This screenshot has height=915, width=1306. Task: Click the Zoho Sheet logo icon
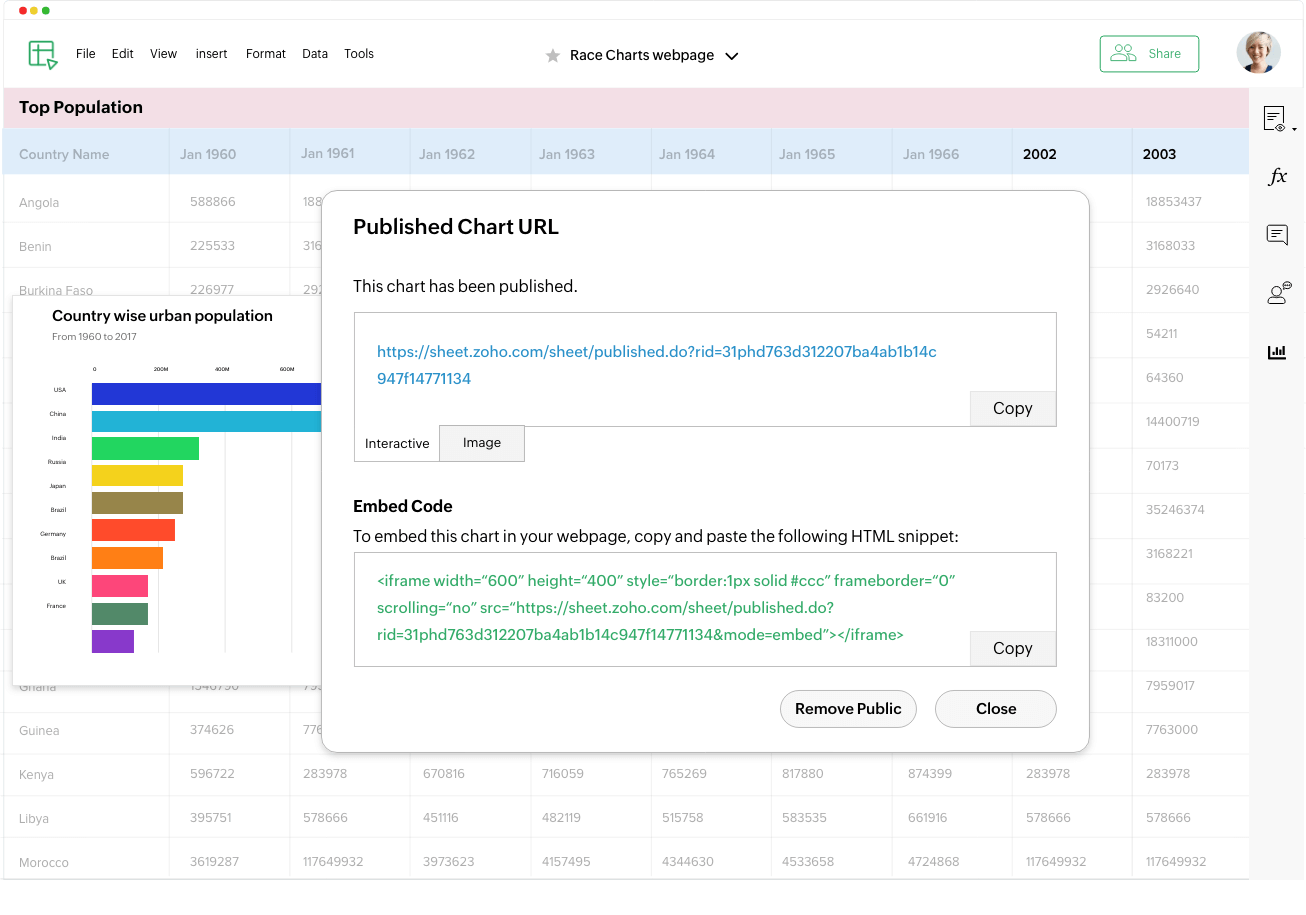coord(43,54)
